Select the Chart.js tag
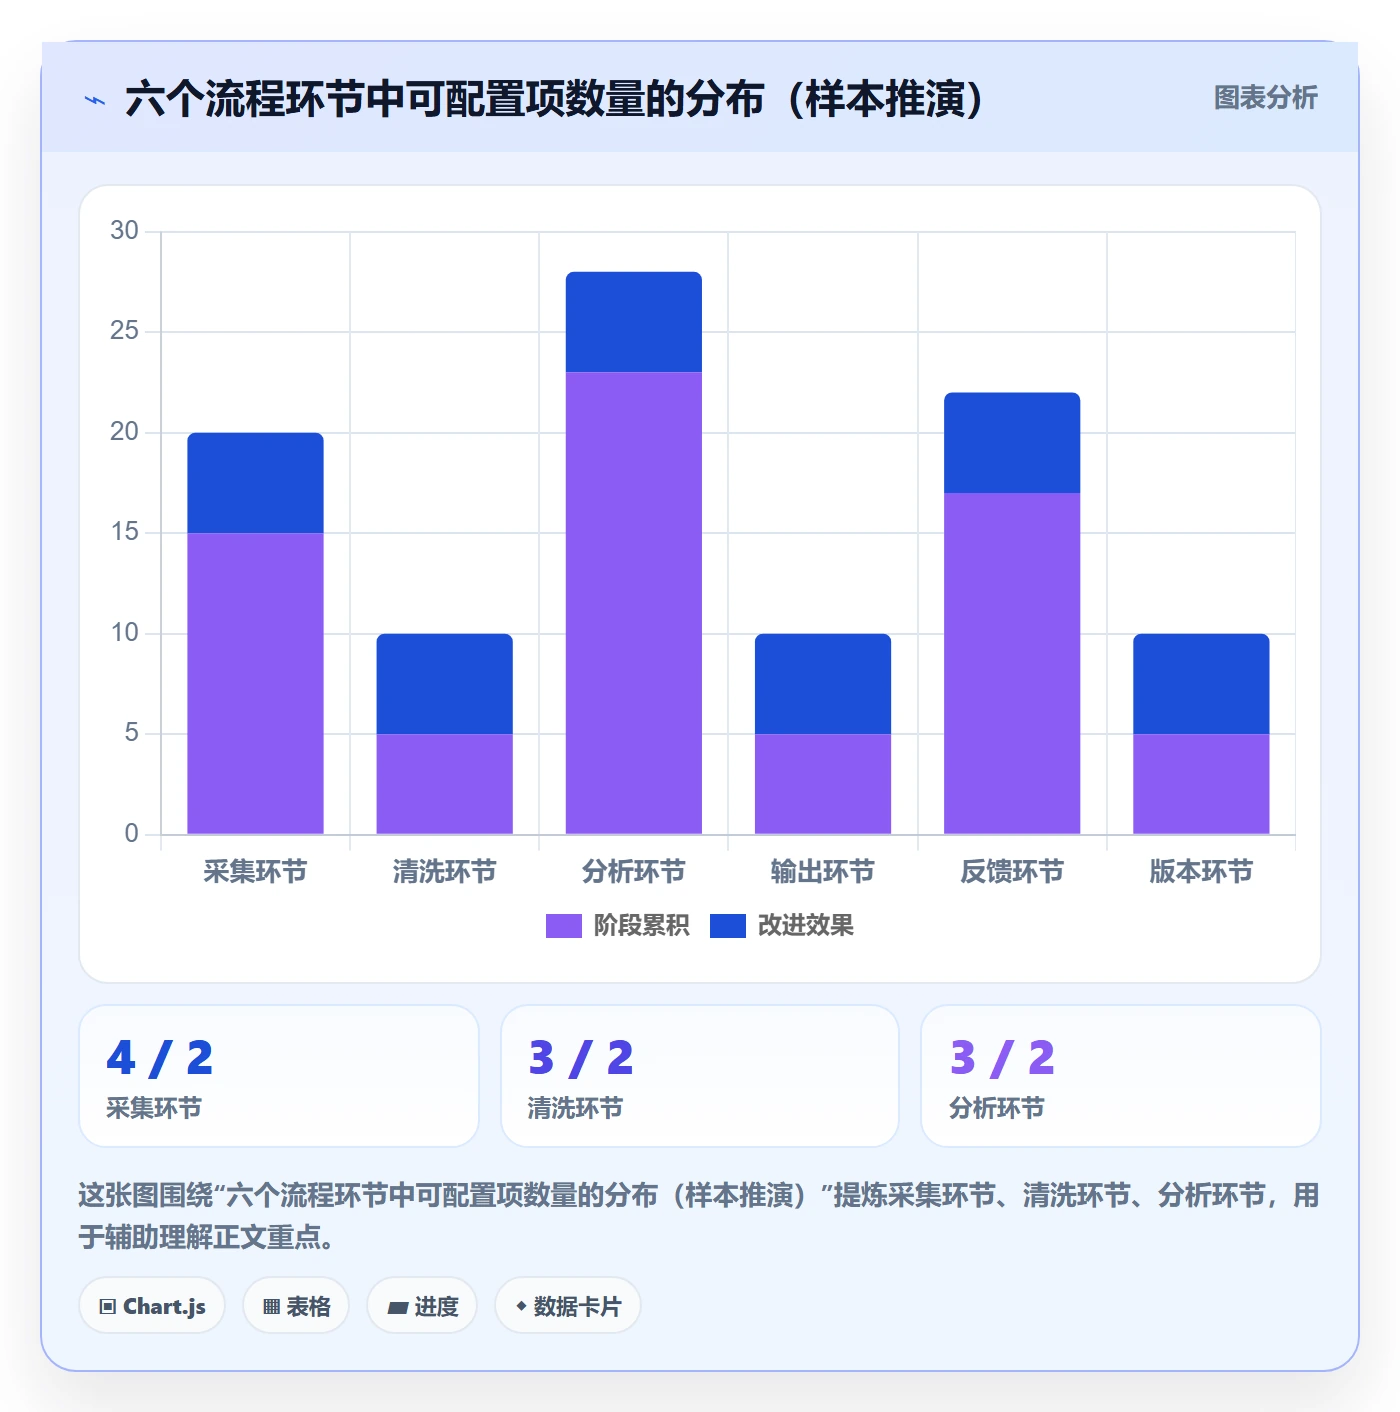 (x=152, y=1306)
